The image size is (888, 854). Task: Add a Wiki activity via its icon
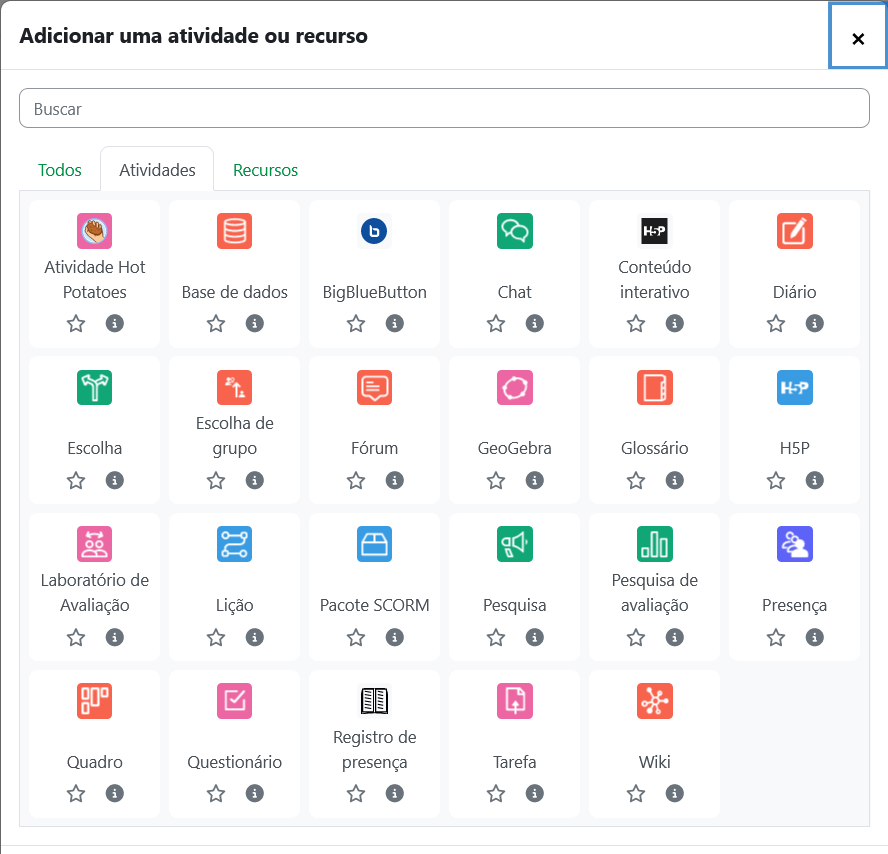point(654,701)
